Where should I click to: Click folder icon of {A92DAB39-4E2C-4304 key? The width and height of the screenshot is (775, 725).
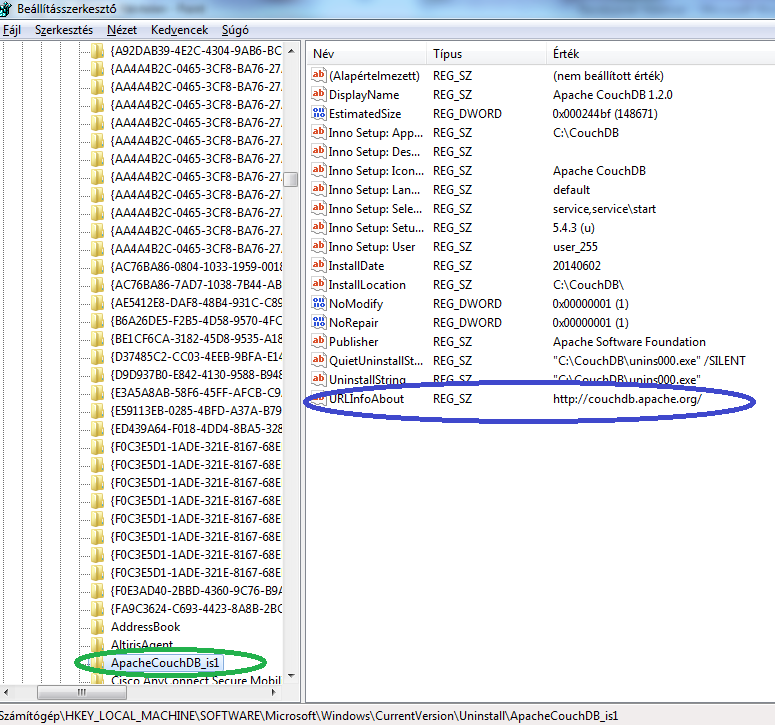[x=97, y=50]
